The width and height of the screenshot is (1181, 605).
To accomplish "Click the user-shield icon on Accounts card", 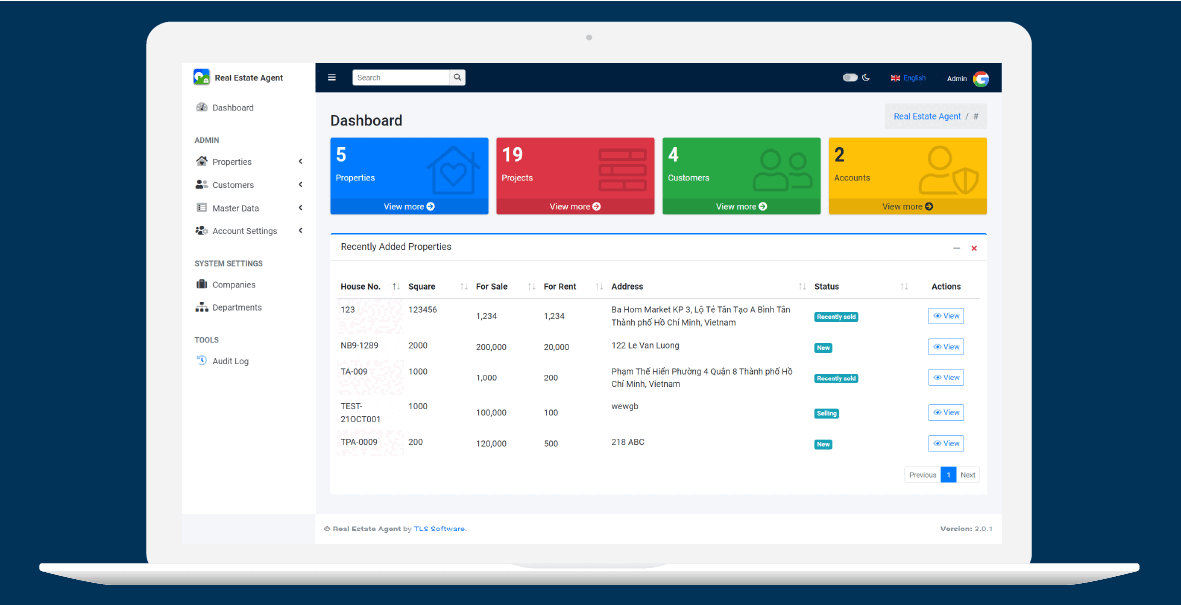I will tap(949, 170).
